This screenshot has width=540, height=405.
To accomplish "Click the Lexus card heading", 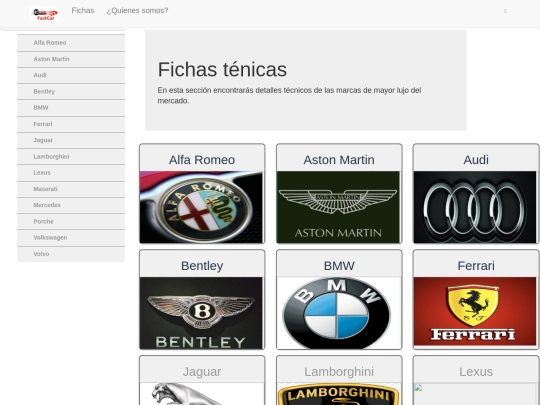I will coord(476,372).
